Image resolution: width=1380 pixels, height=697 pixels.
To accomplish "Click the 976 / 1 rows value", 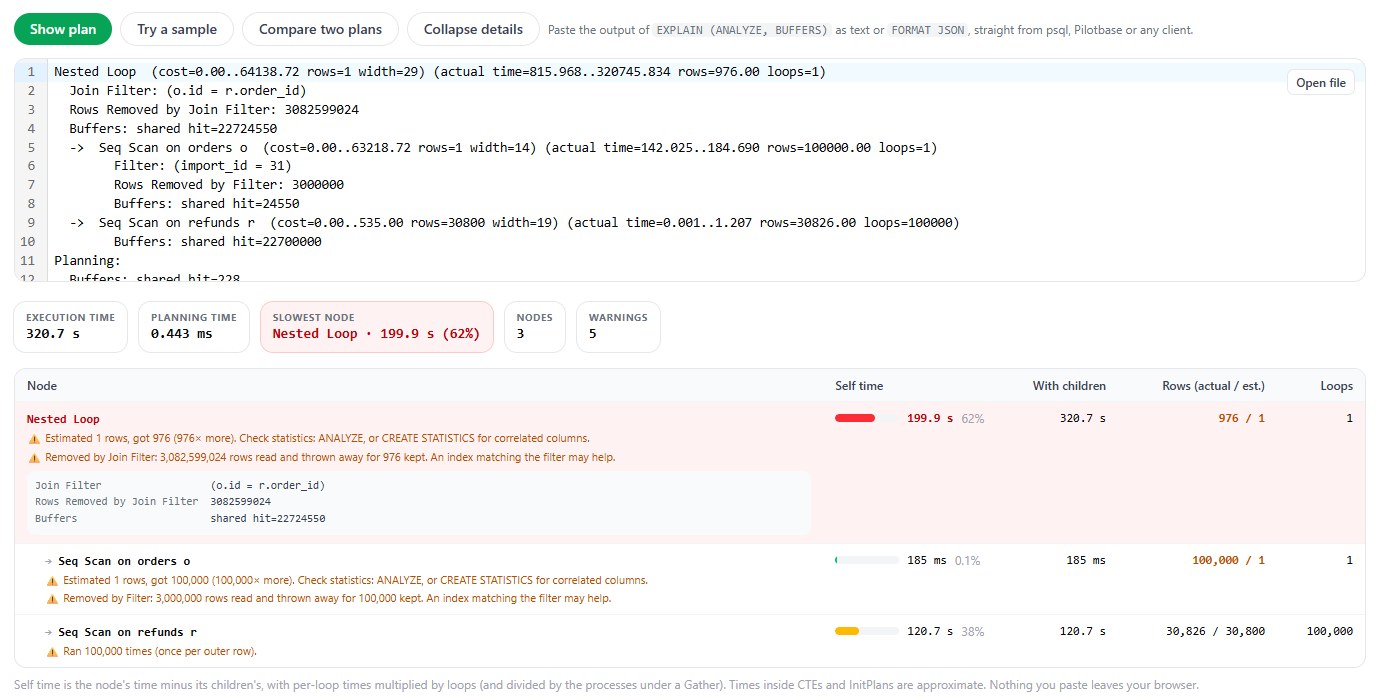I will [1241, 419].
